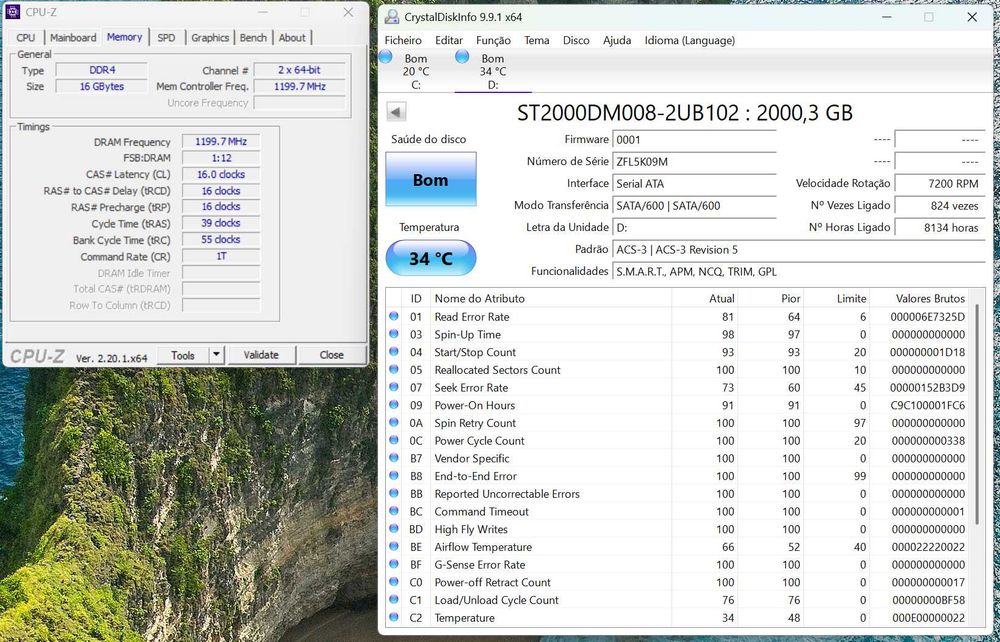Open the Função menu

point(494,40)
